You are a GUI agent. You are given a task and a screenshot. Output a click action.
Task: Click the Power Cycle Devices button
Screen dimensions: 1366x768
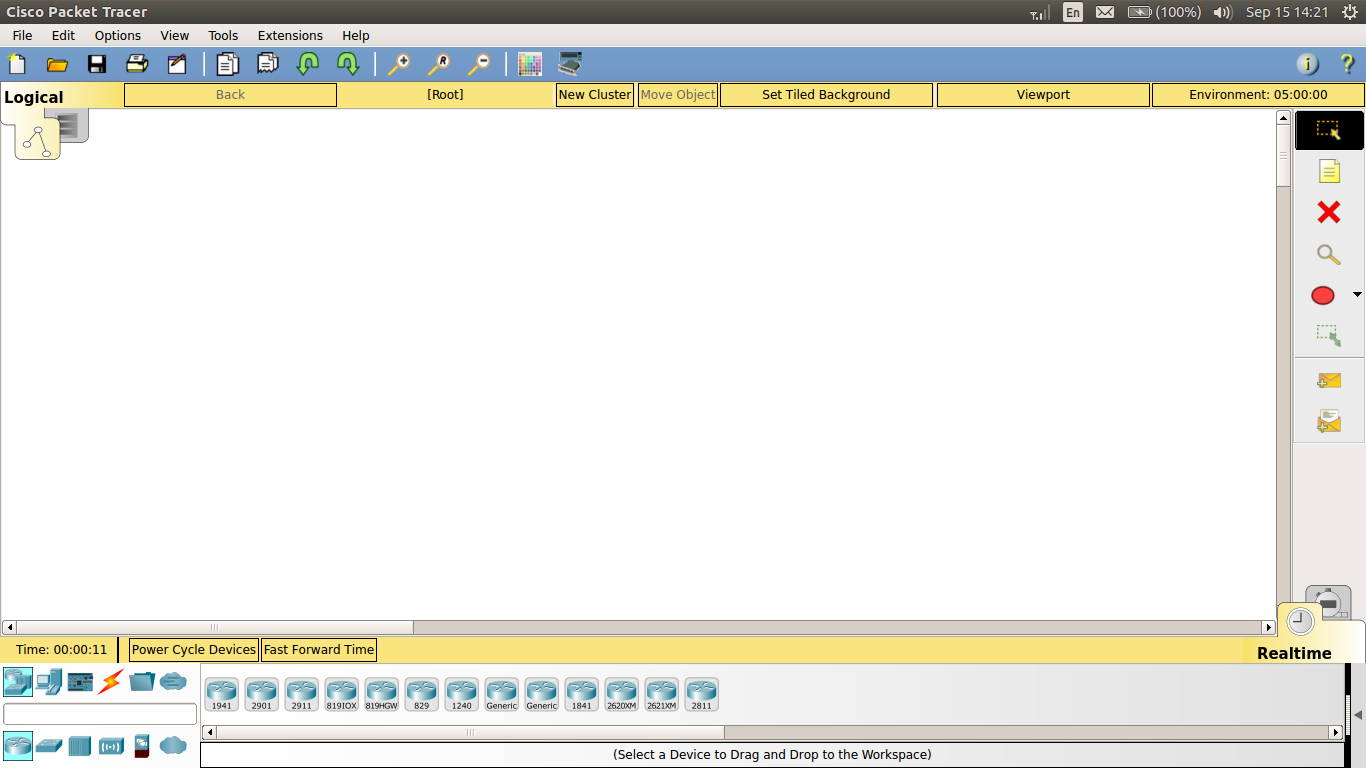click(192, 649)
